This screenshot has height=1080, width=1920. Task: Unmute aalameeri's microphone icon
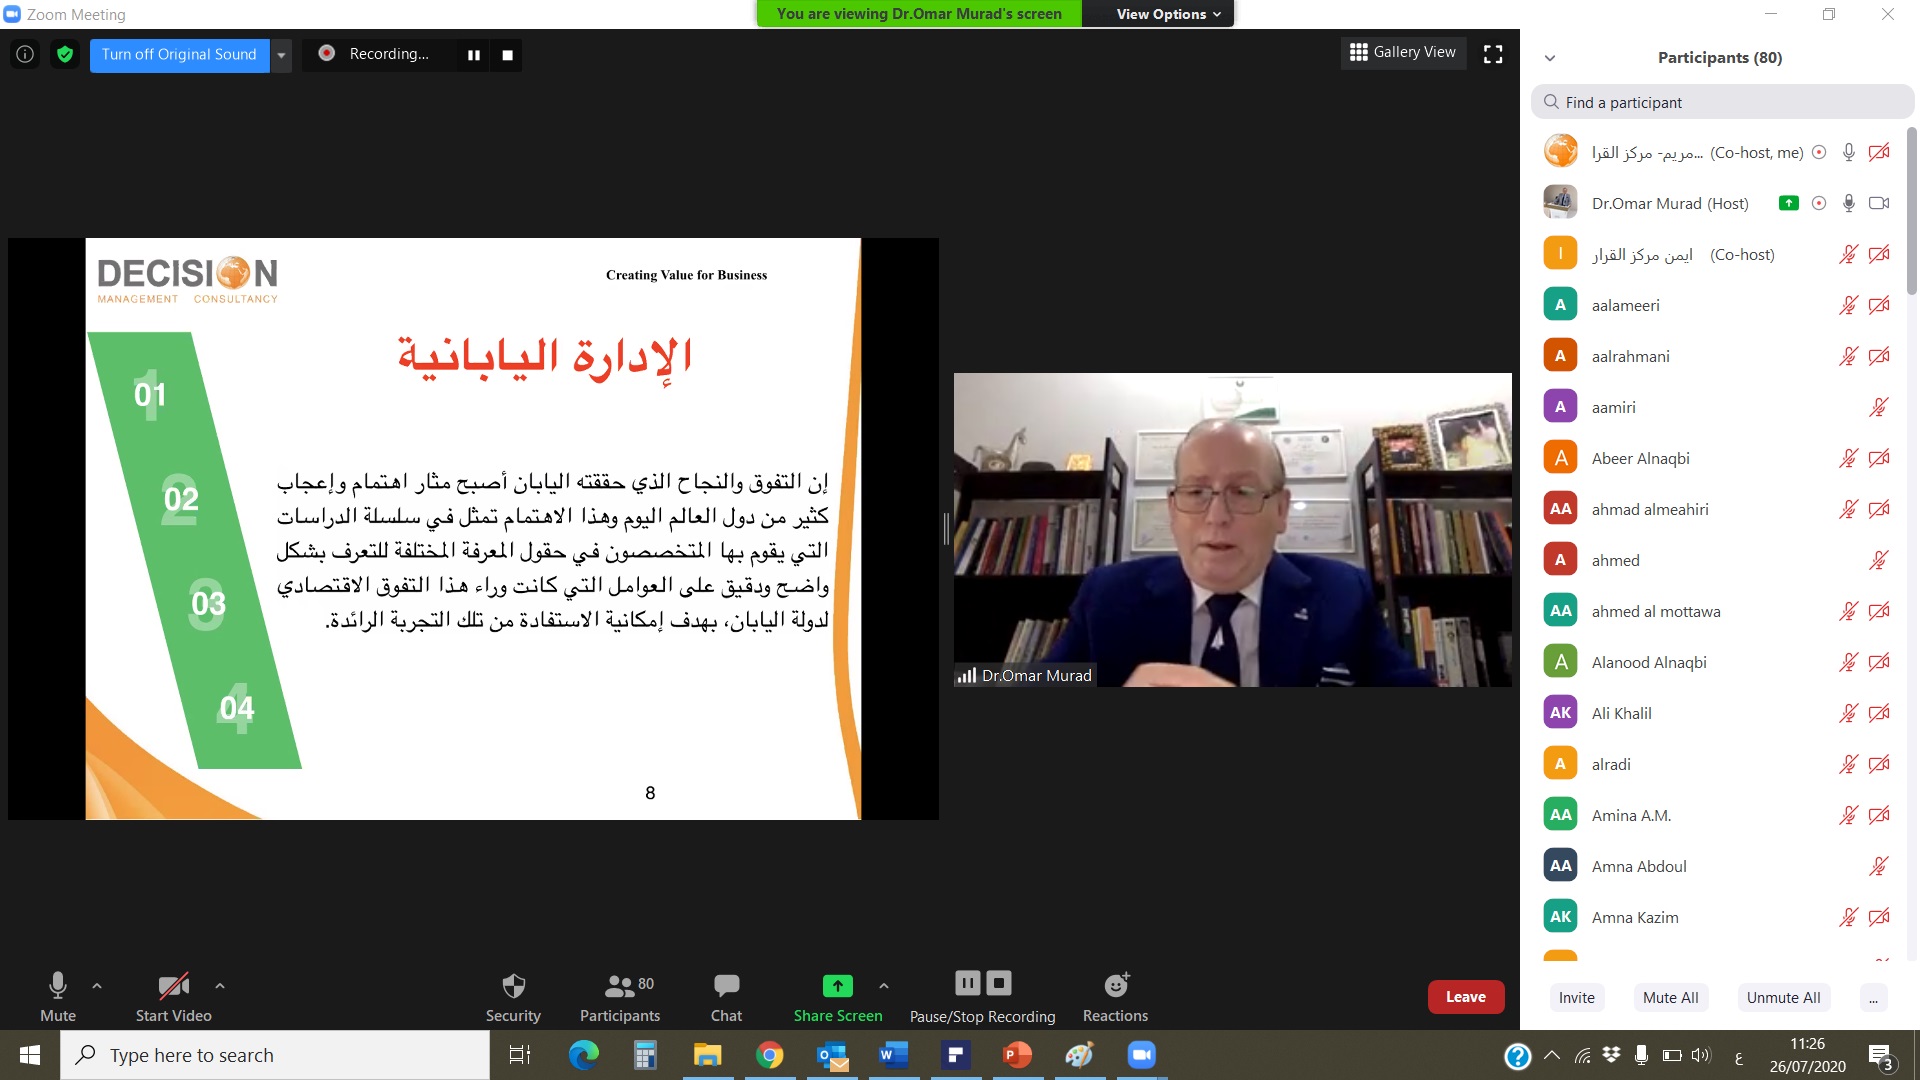click(x=1848, y=305)
